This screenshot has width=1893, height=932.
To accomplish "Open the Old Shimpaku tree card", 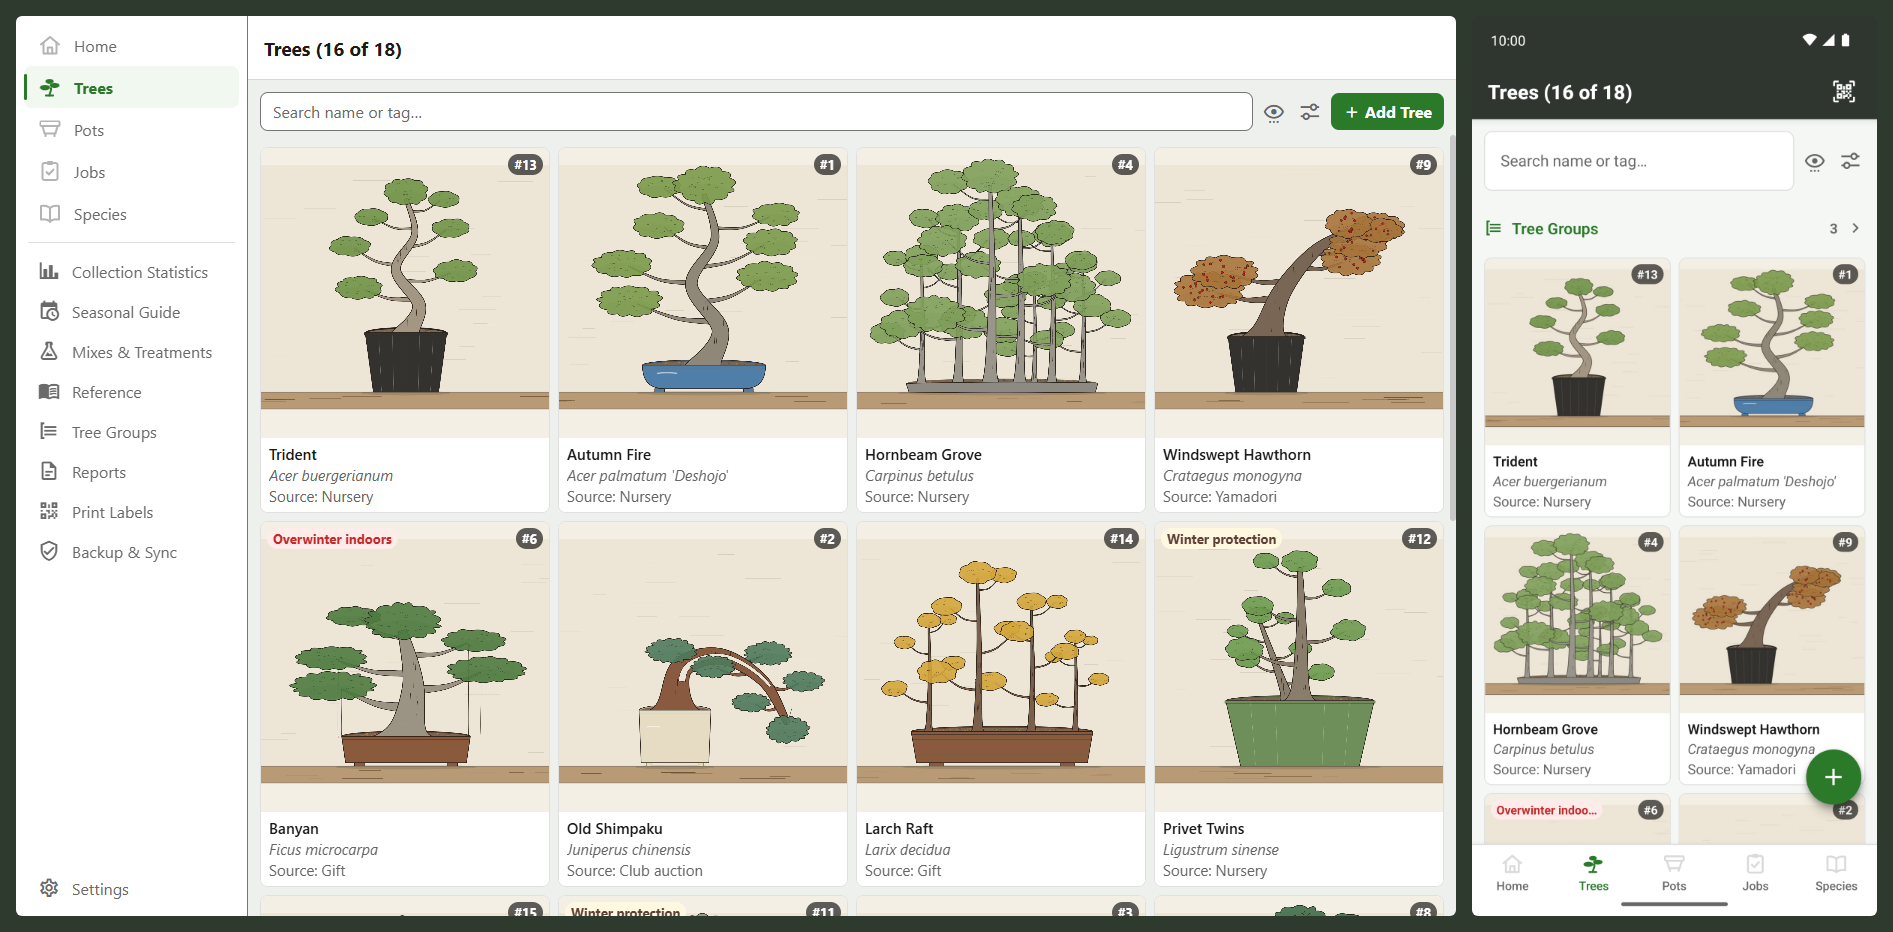I will (703, 704).
